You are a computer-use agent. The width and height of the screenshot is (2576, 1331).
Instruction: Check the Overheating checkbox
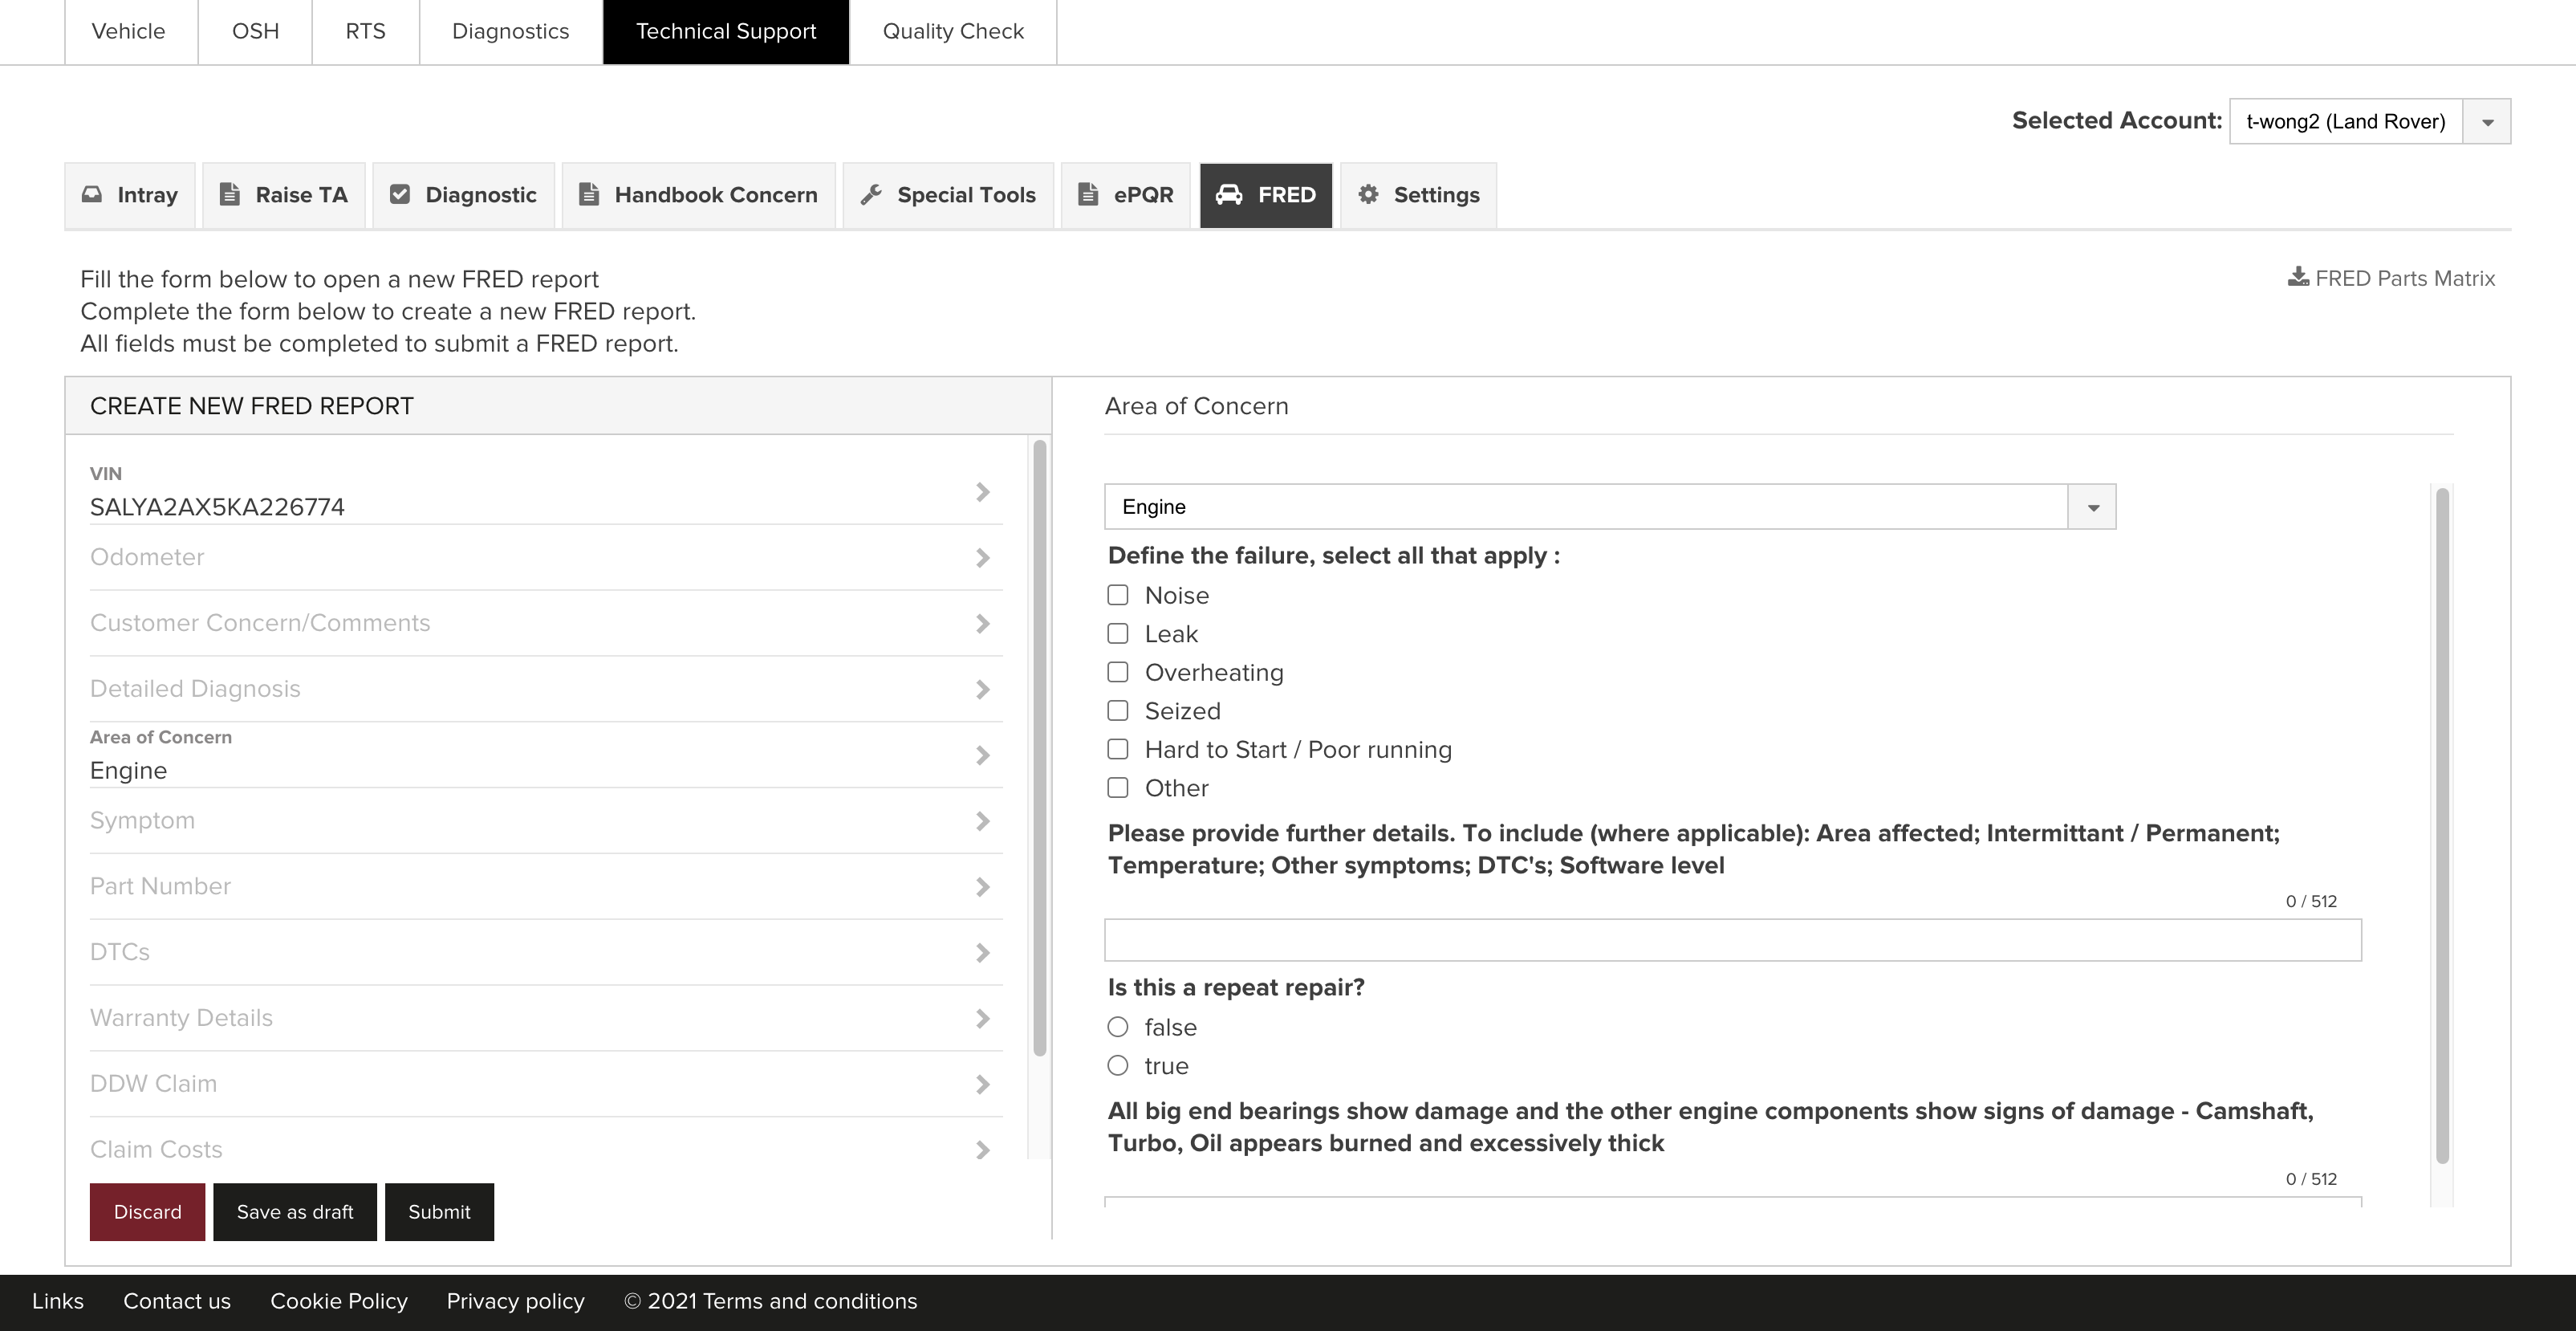coord(1118,672)
